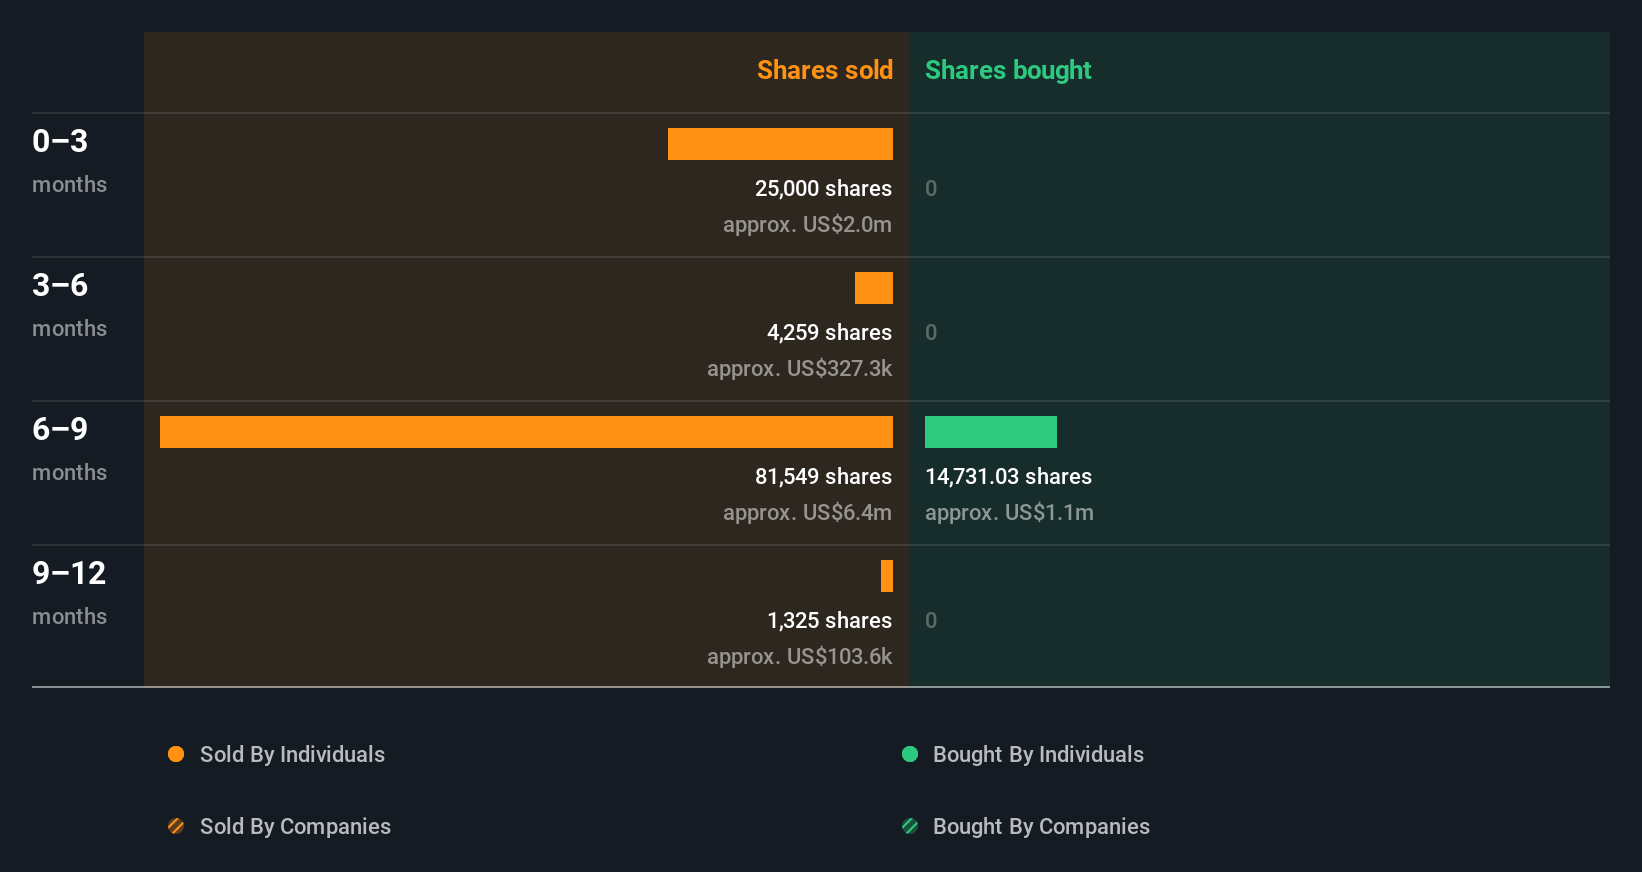Screen dimensions: 1642x872
Task: Click the approx. US$103.6k value
Action: coord(799,656)
